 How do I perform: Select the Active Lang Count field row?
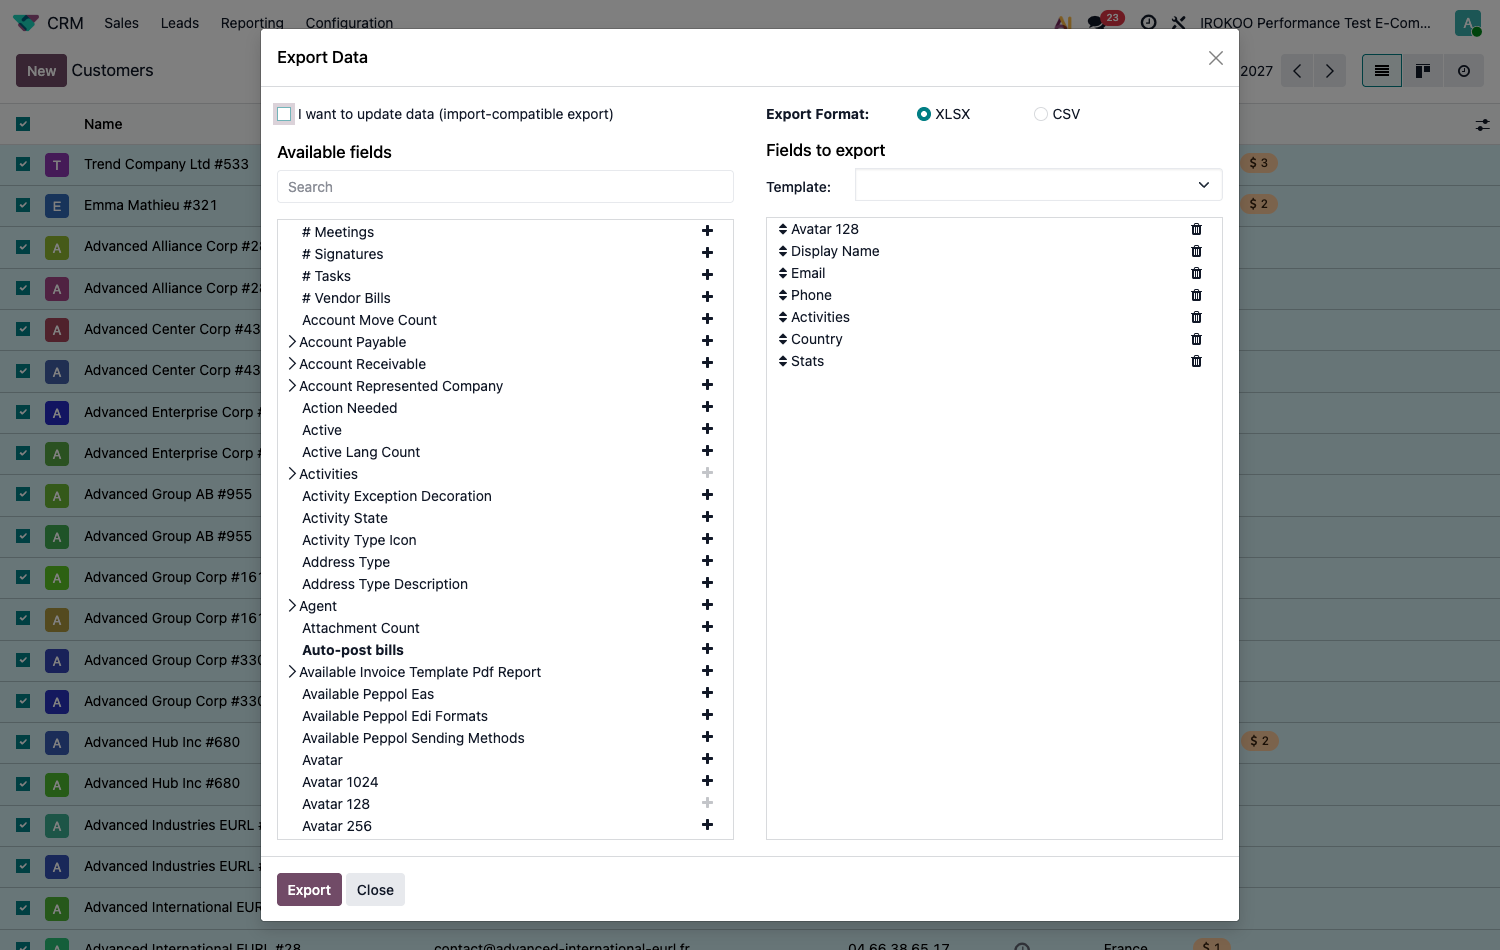point(505,452)
